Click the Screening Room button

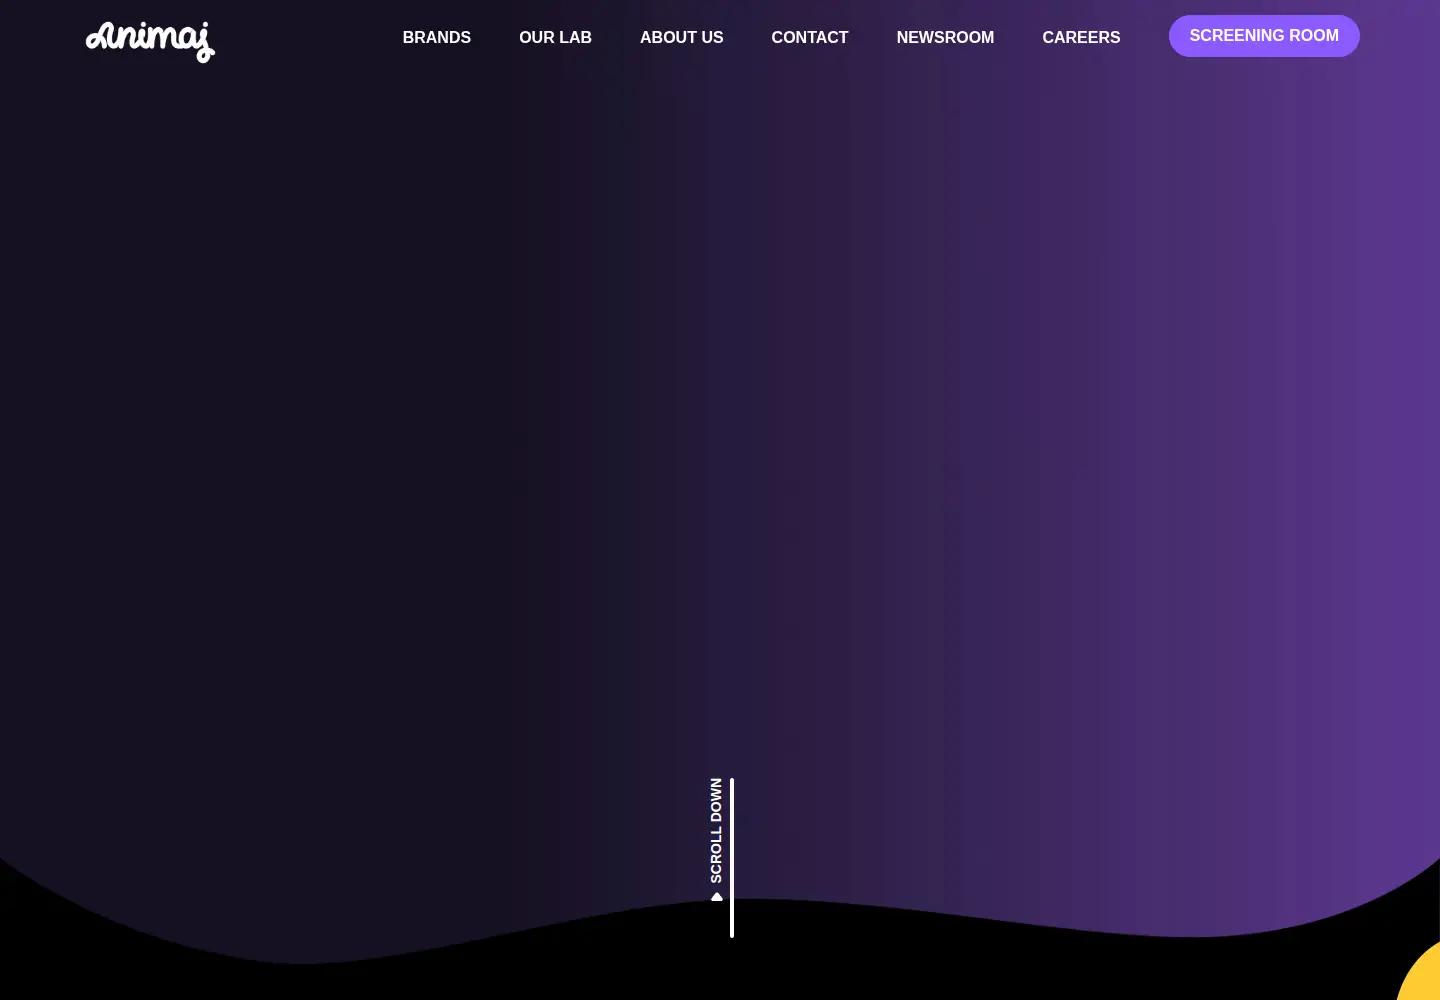tap(1264, 36)
